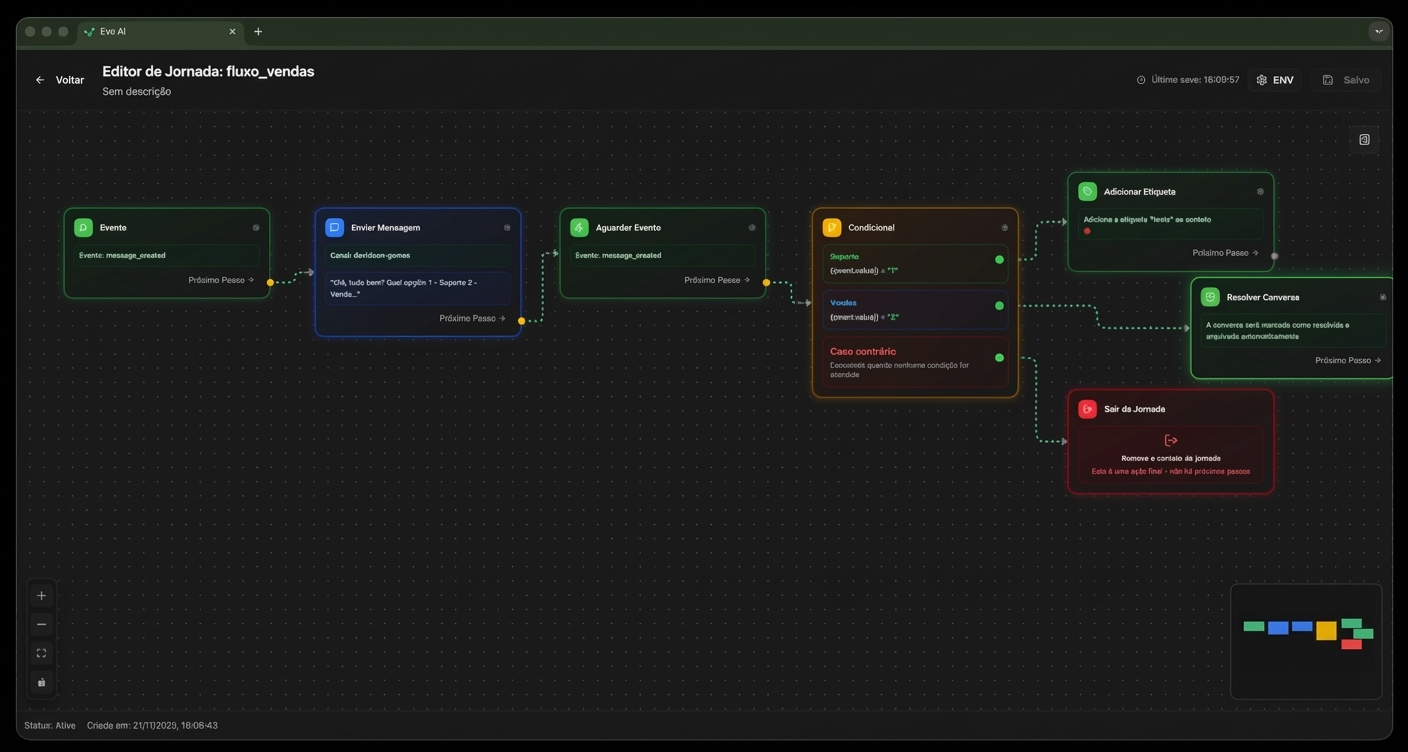Open environment variables via the ENV gear button
The image size is (1408, 752).
click(x=1275, y=79)
